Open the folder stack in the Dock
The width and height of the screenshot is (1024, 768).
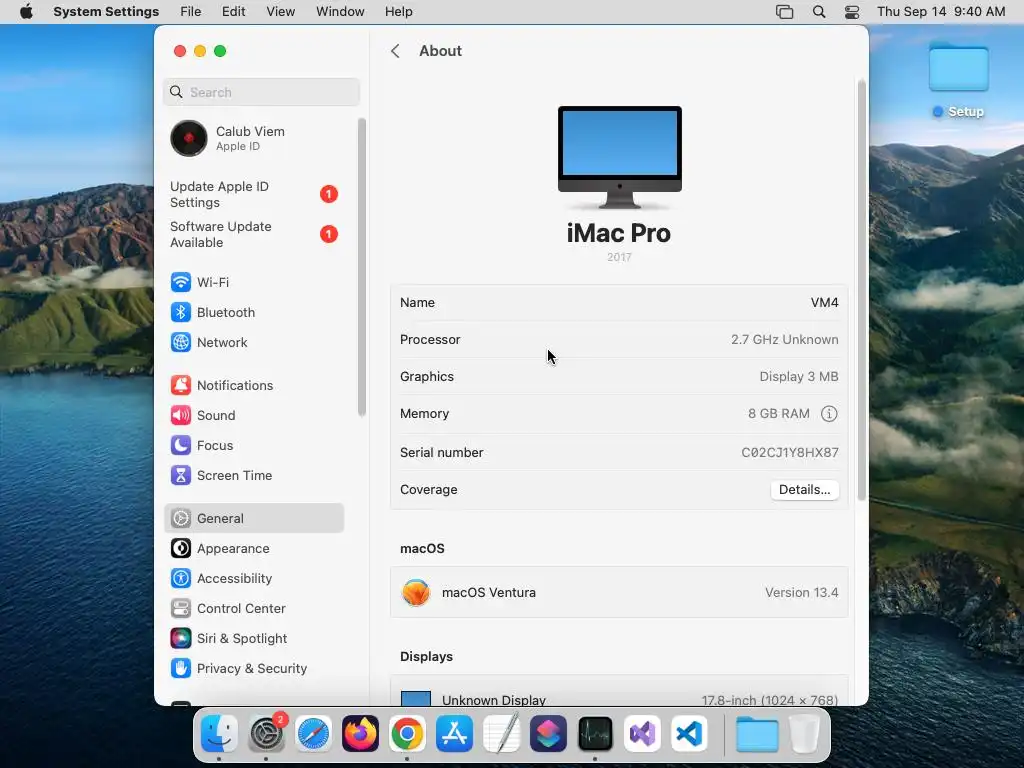(x=757, y=733)
